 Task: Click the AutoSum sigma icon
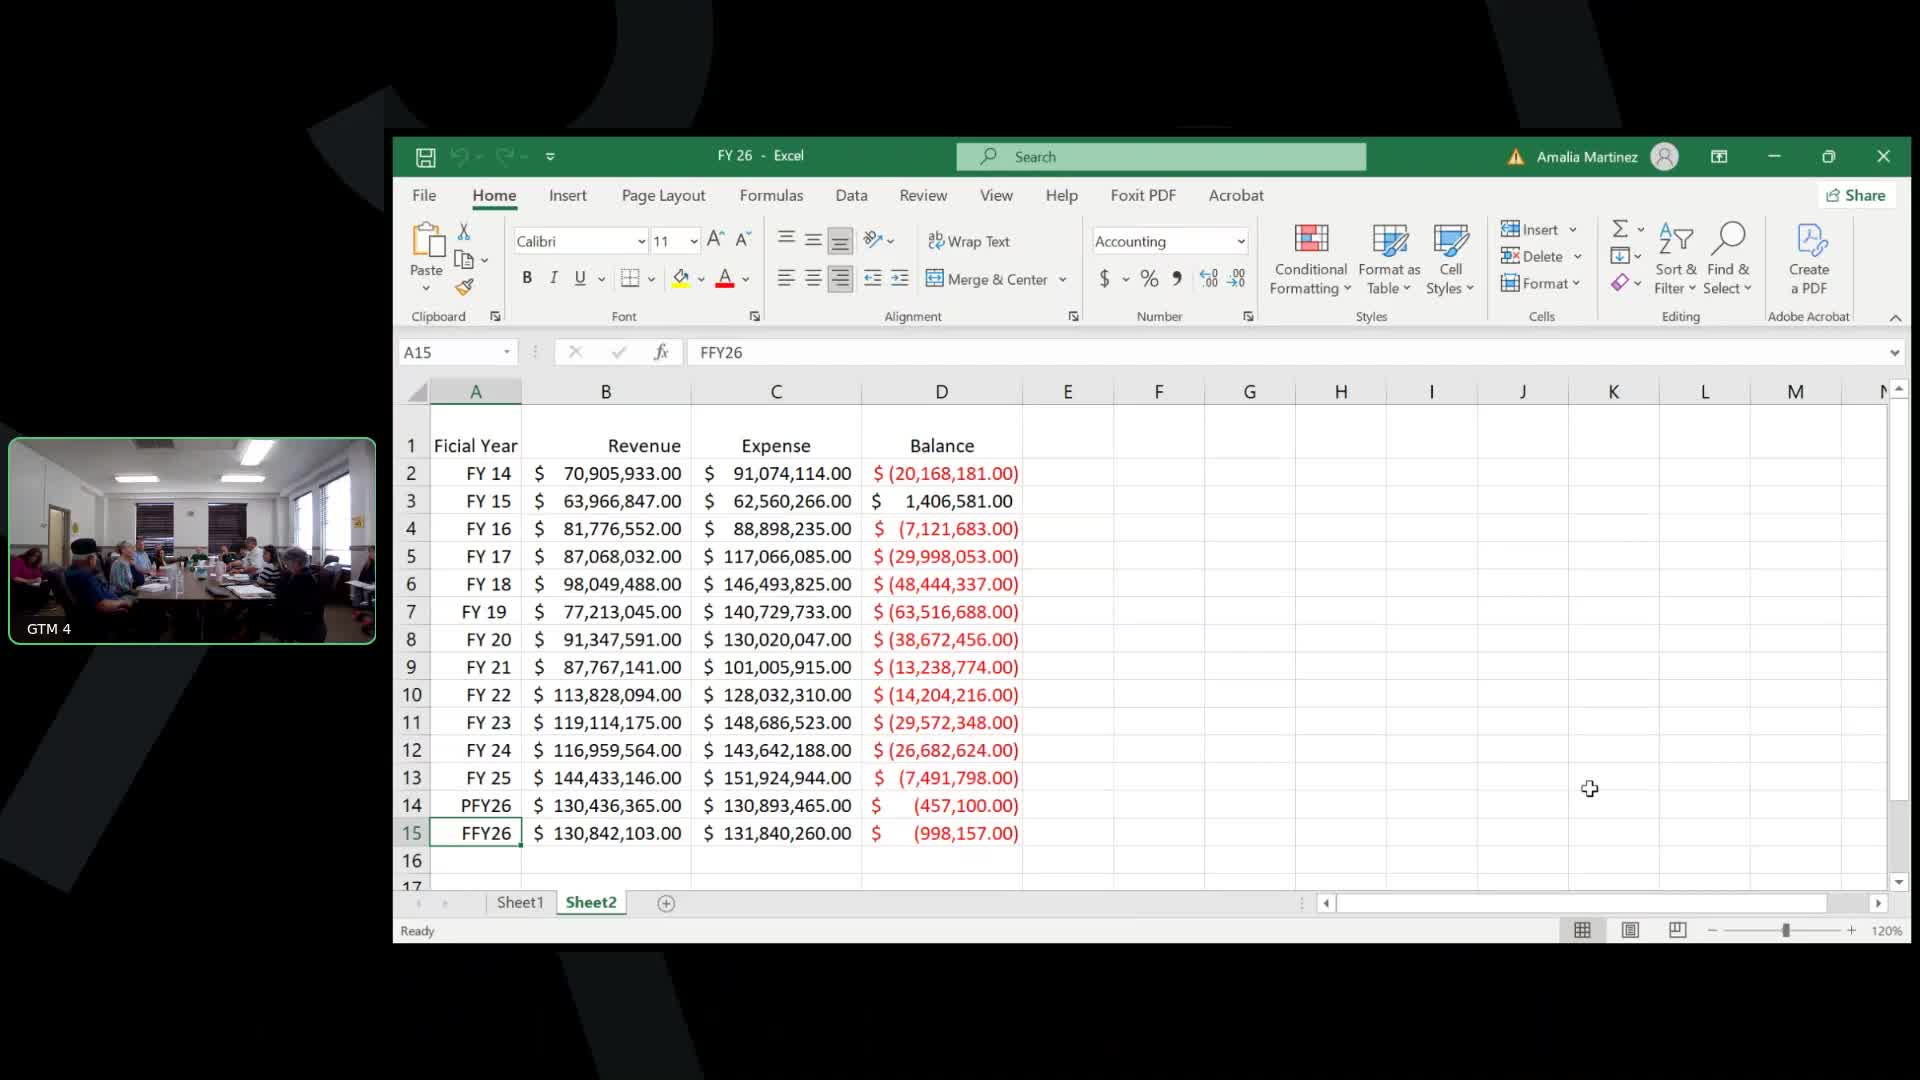(x=1620, y=229)
